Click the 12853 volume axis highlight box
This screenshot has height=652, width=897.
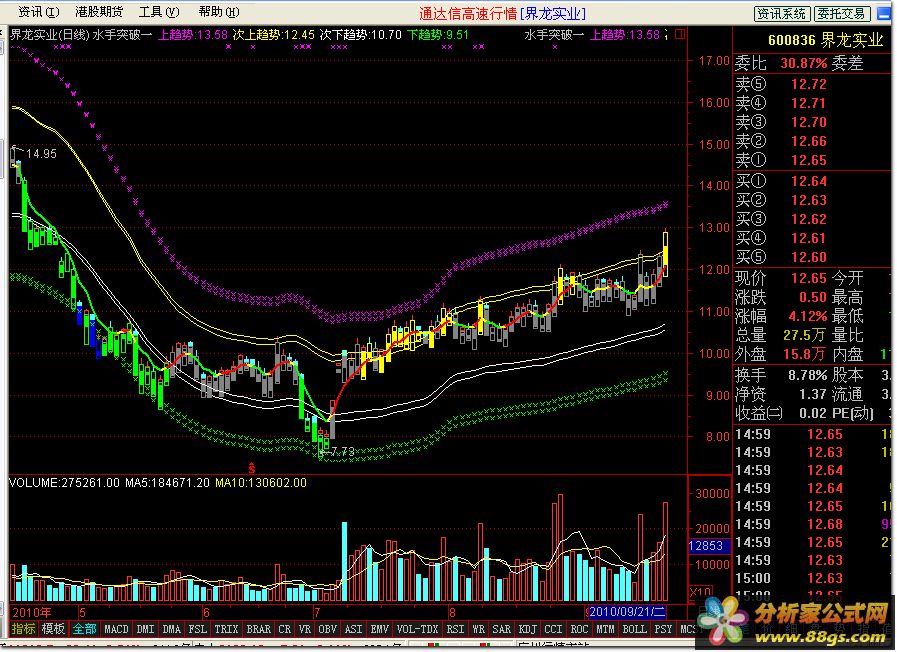[709, 546]
